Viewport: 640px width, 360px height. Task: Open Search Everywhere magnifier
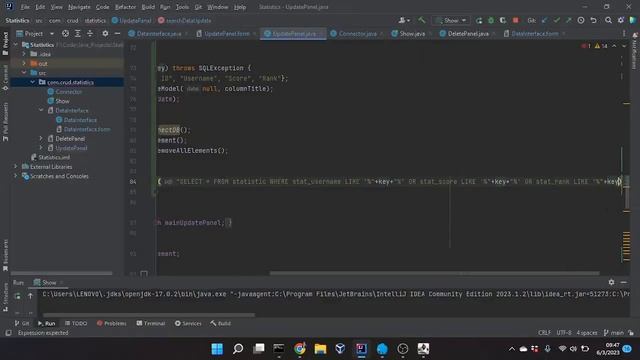click(x=608, y=20)
